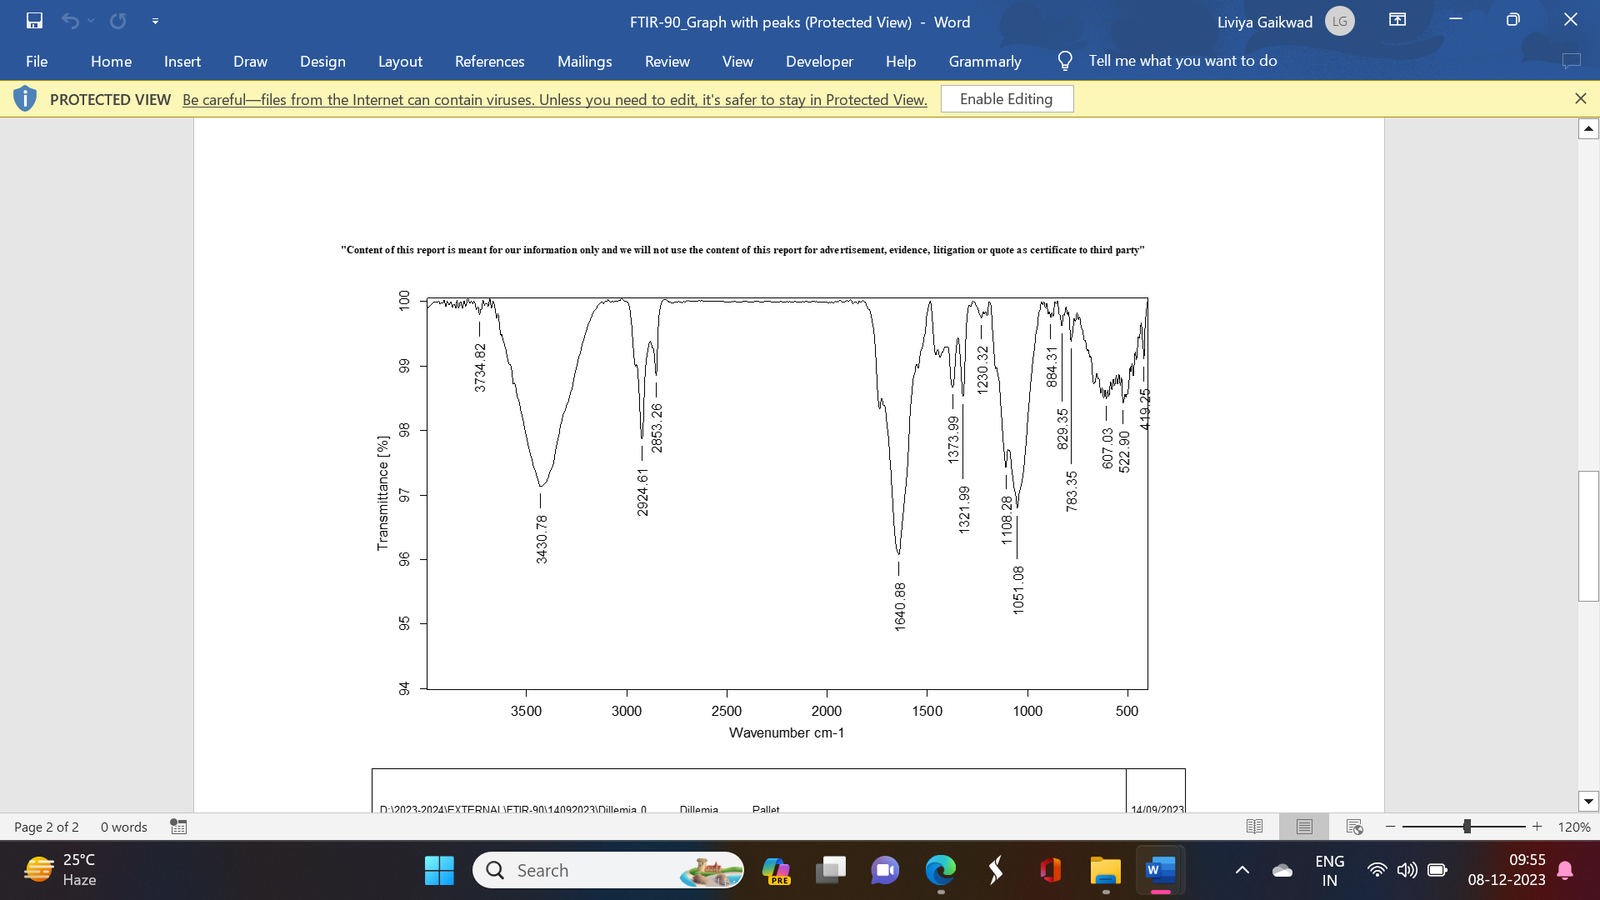Viewport: 1600px width, 900px height.
Task: Open Microsoft Edge from the taskbar
Action: 941,870
